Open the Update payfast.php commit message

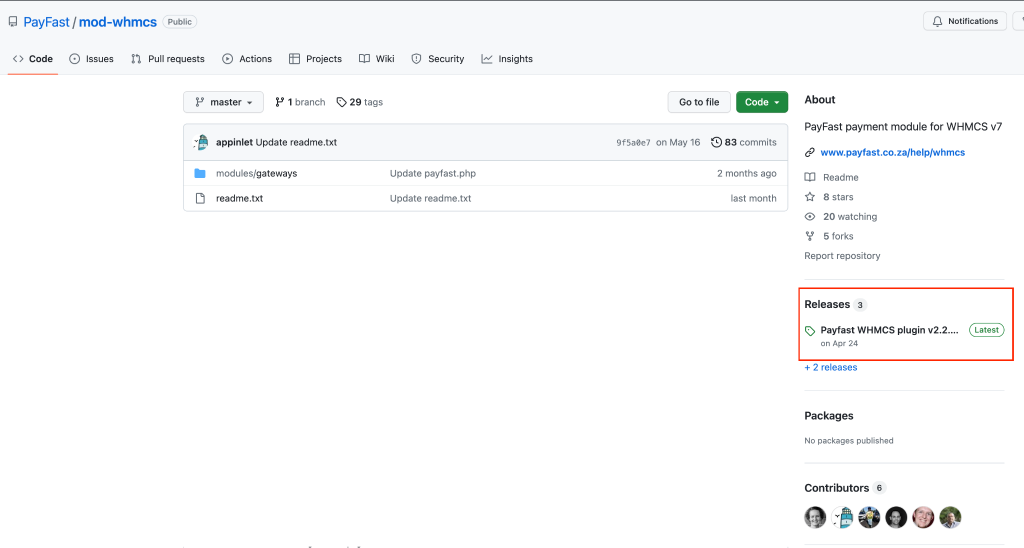click(433, 174)
